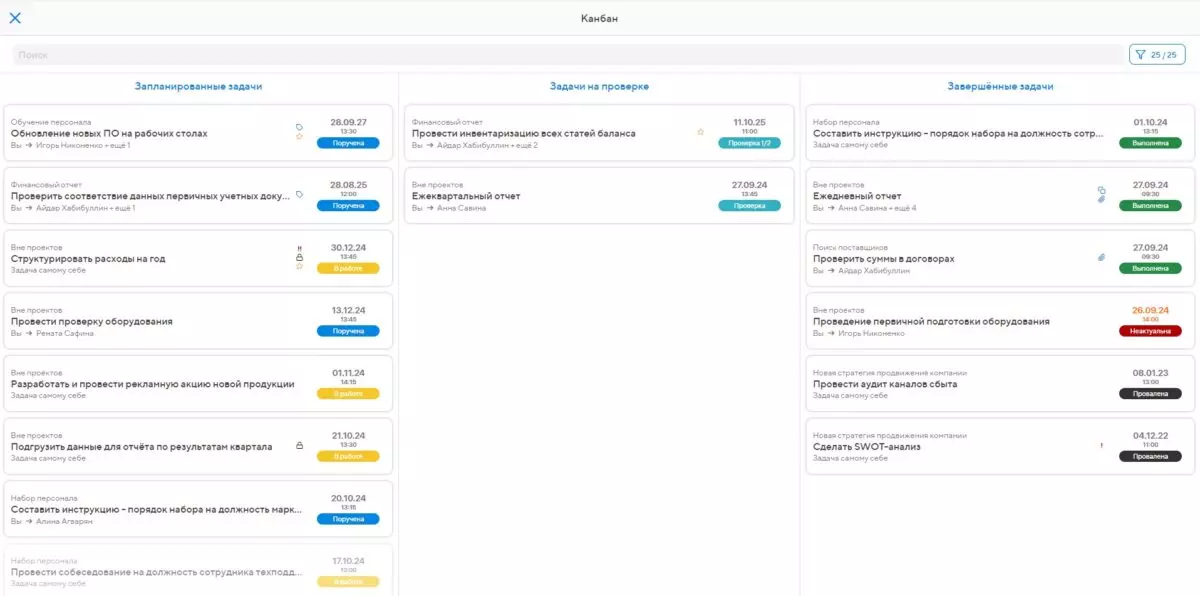This screenshot has width=1200, height=596.
Task: Click the date 13.12.24 on equipment check card
Action: coord(348,310)
